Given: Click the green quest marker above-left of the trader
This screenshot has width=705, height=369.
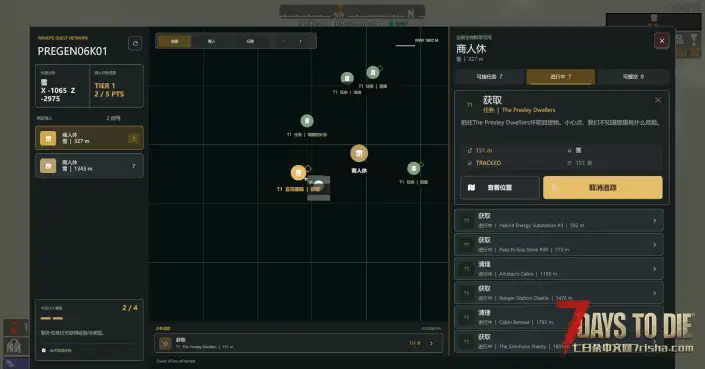Looking at the screenshot, I should 307,121.
